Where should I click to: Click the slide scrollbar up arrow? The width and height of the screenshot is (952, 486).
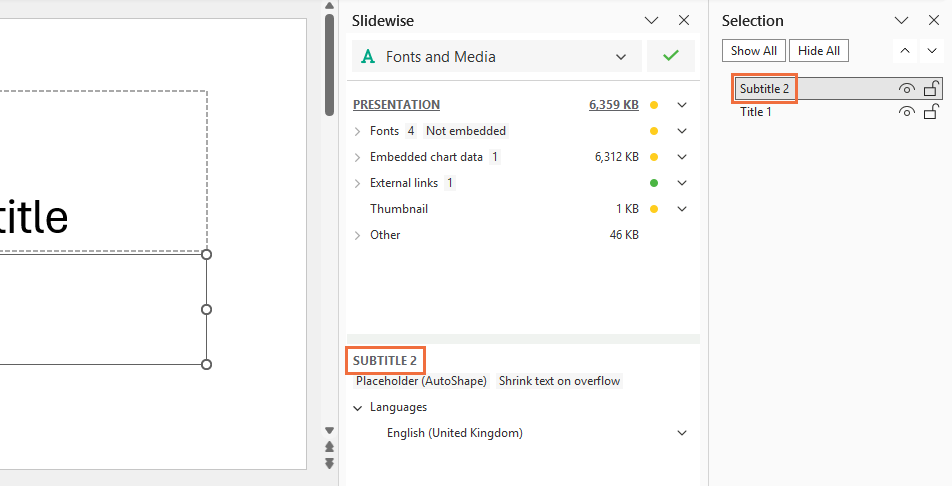coord(329,6)
